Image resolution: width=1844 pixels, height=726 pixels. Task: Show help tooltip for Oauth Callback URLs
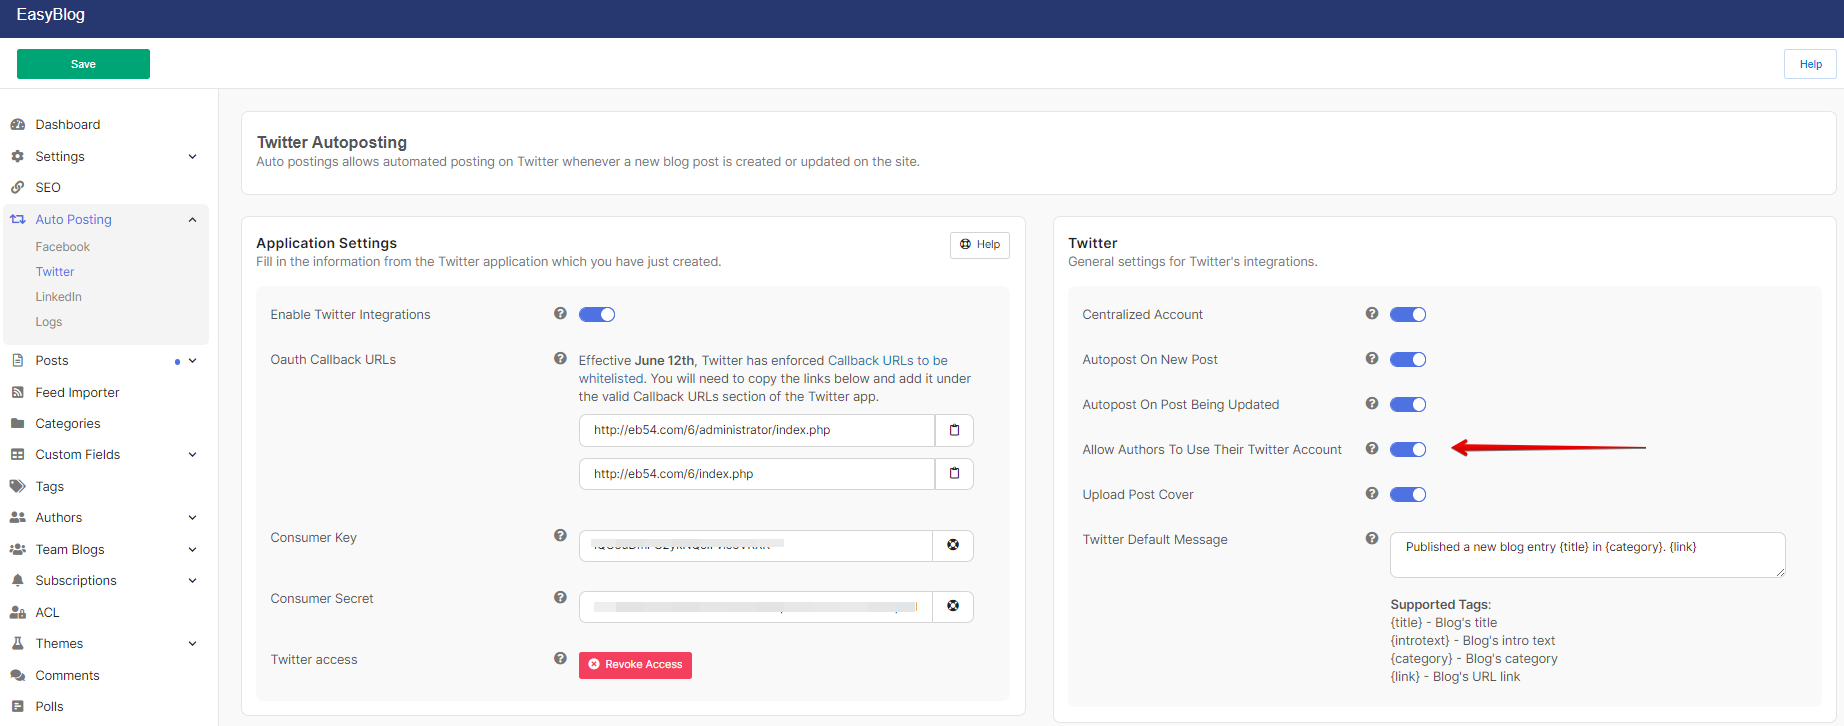pyautogui.click(x=560, y=359)
